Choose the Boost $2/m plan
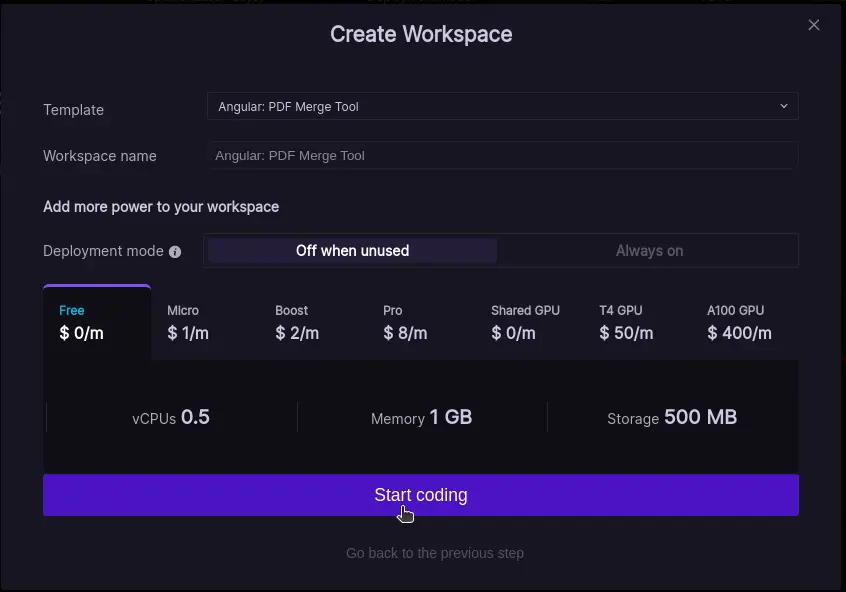The height and width of the screenshot is (592, 846). click(x=313, y=323)
